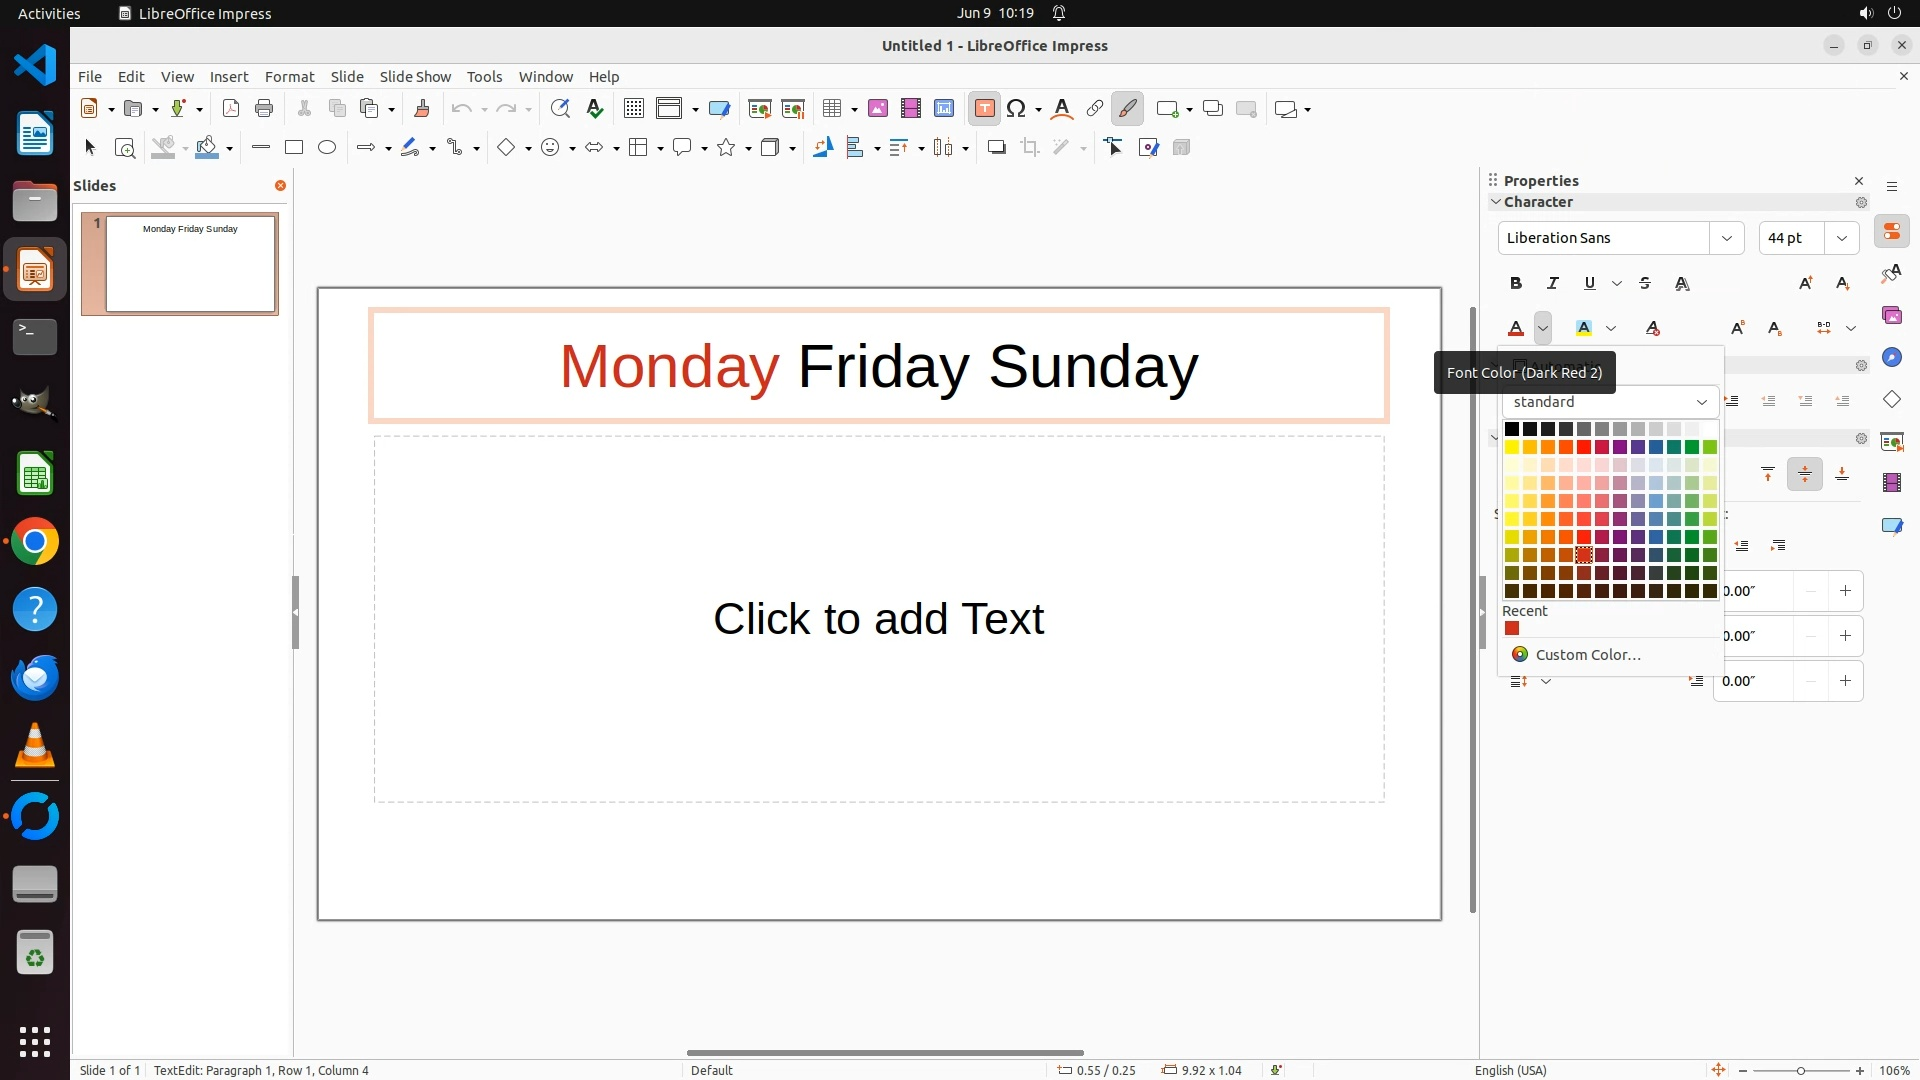Open the Liberation Sans font name dropdown
1920x1080 pixels.
(1726, 238)
